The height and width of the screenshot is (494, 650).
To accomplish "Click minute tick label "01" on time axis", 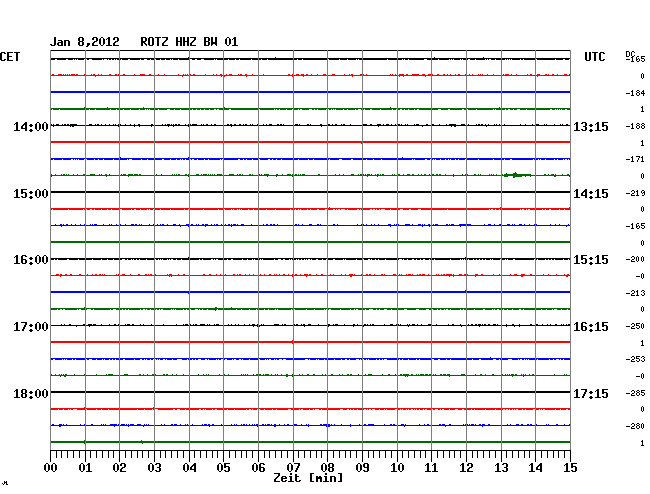I will (x=85, y=468).
